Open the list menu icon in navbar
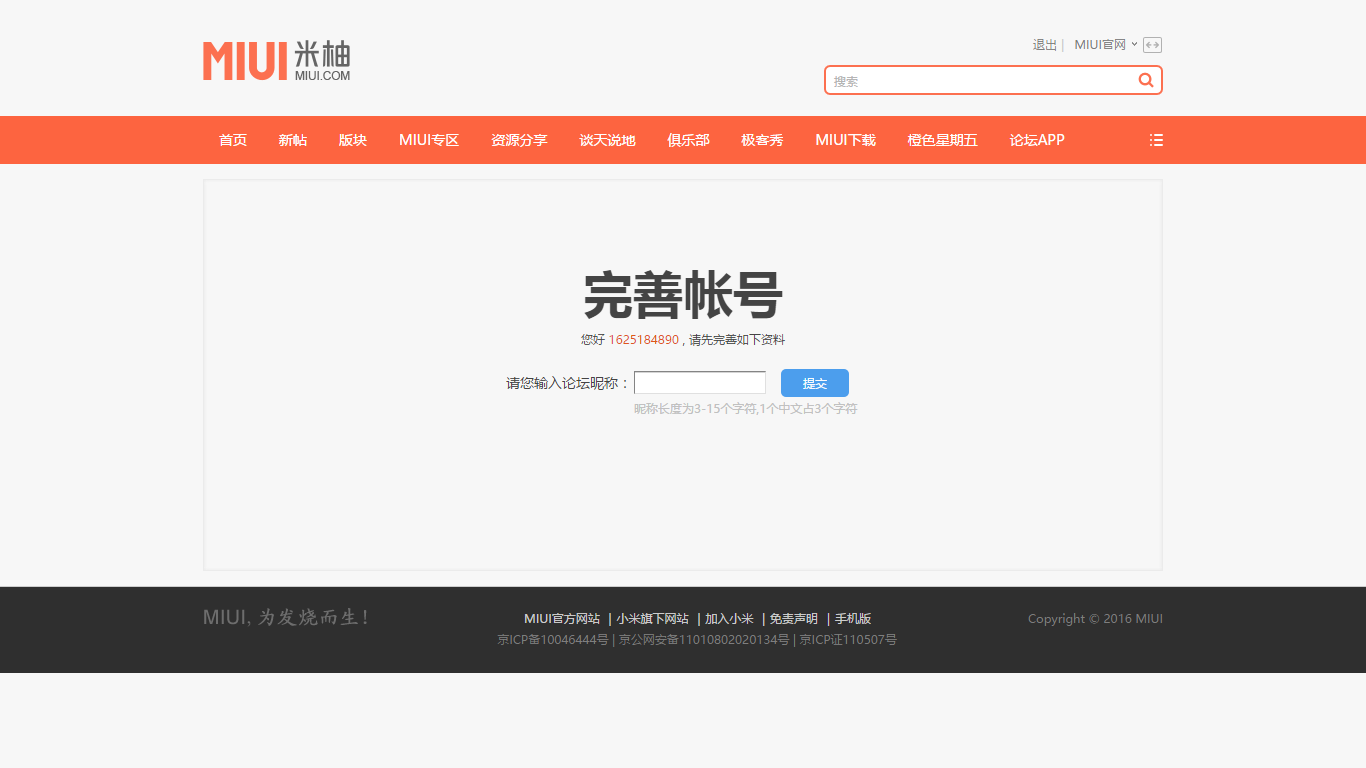 (1156, 140)
